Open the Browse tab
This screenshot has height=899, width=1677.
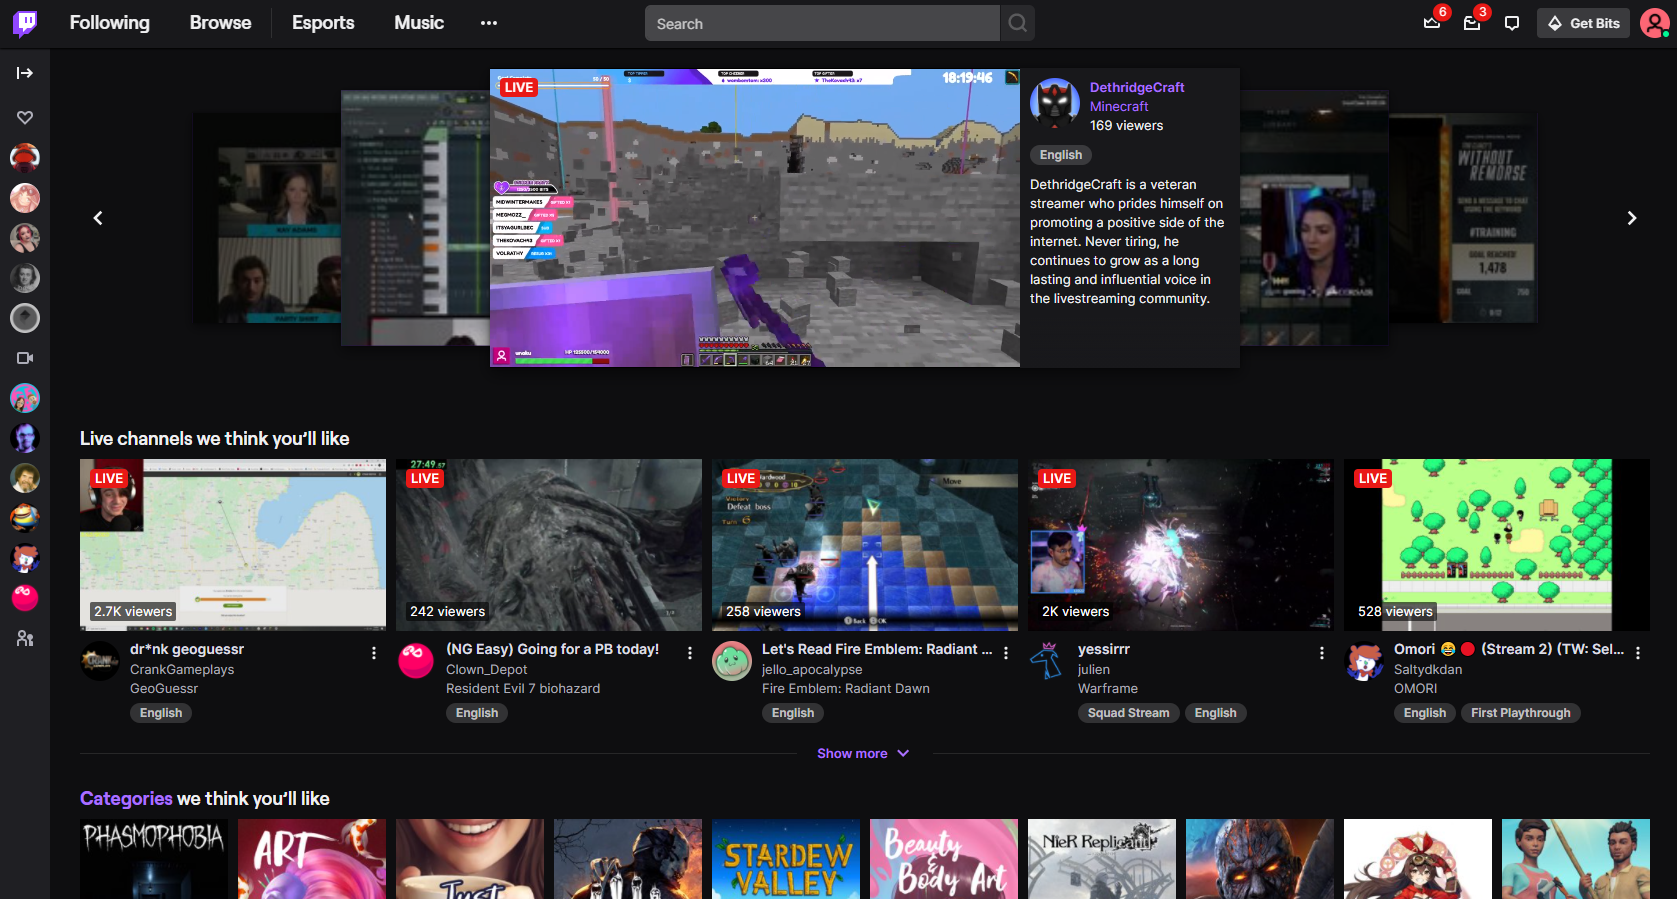click(x=221, y=23)
